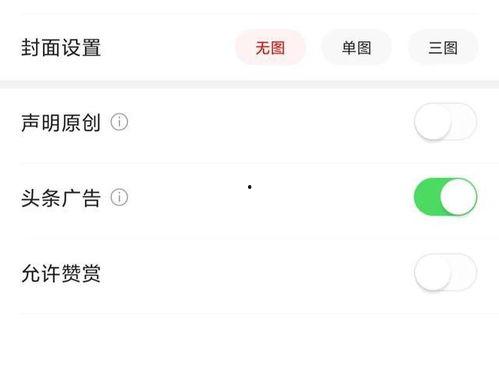Click the empty right half of 允许赞赏 switch
The image size is (499, 383).
click(x=464, y=273)
